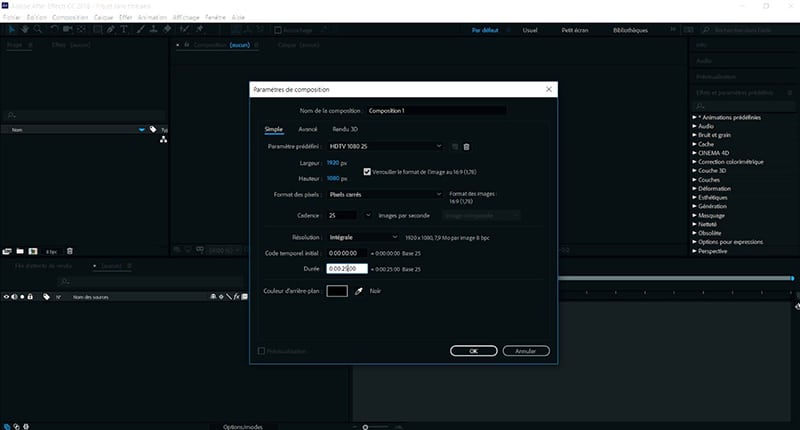Screen dimensions: 800x430
Task: Select the Selection arrow tool
Action: 10,30
